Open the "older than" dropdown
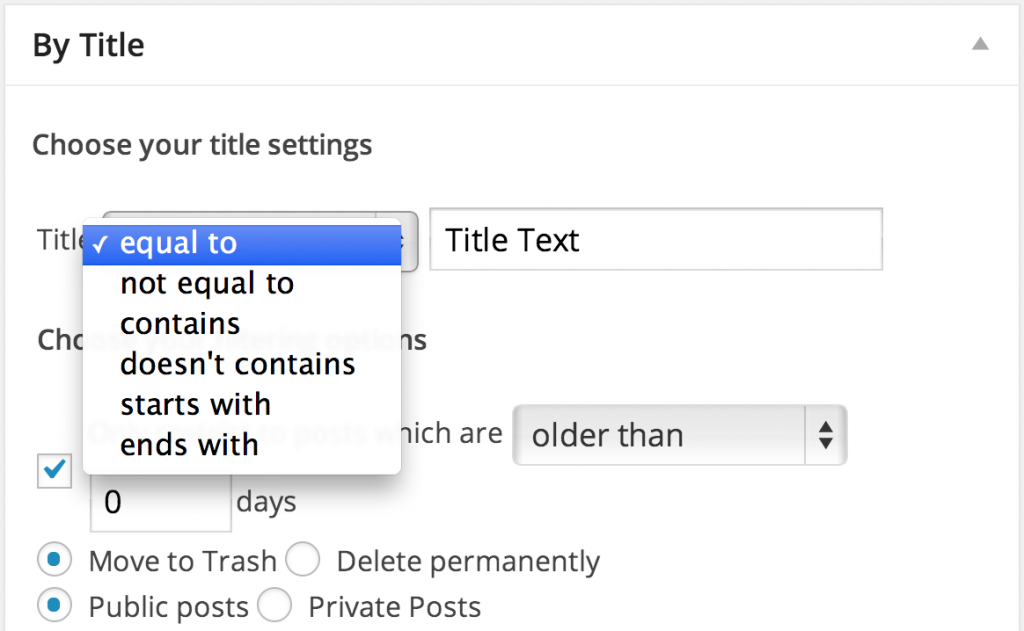Image resolution: width=1024 pixels, height=631 pixels. click(x=679, y=435)
